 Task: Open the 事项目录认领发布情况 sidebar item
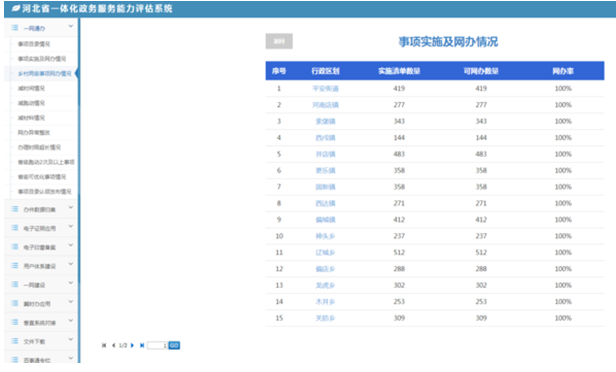pos(44,192)
